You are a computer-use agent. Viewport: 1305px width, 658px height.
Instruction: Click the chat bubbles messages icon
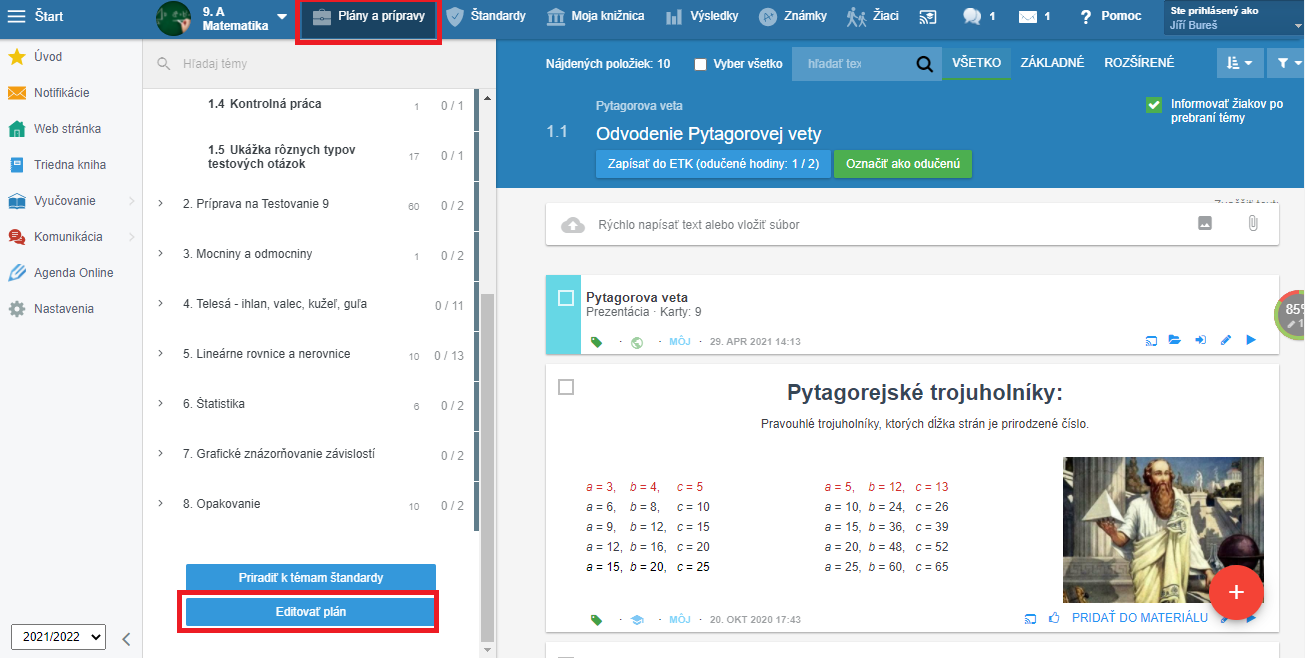971,16
